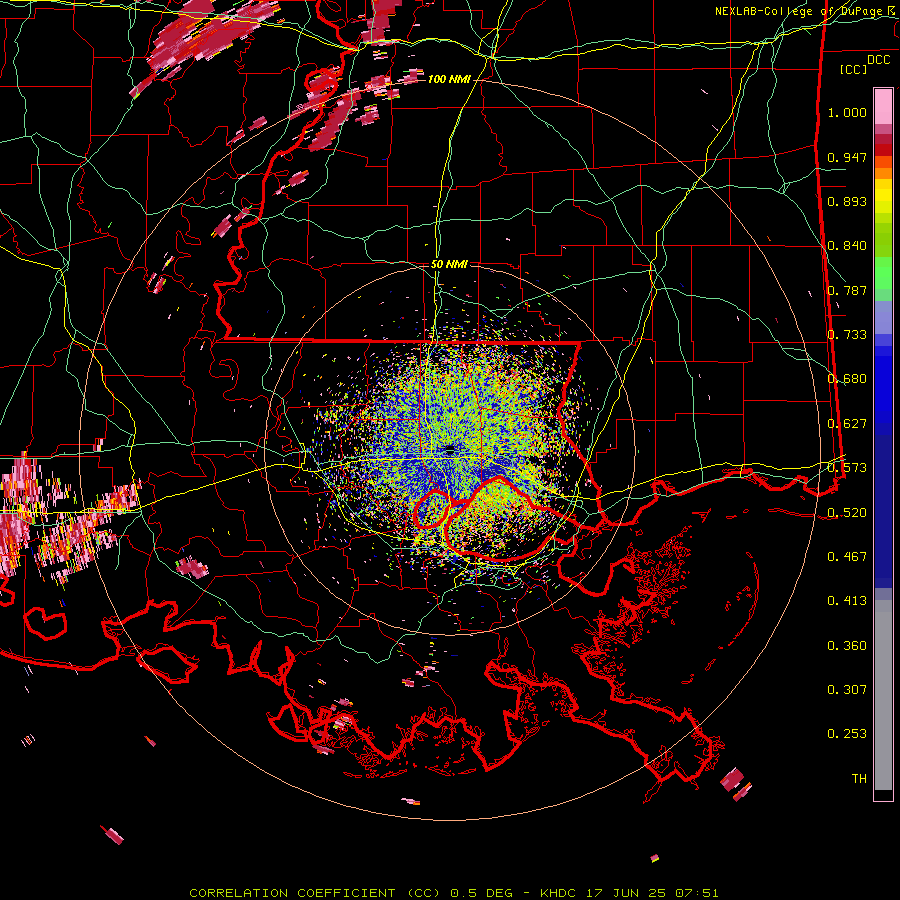900x900 pixels.
Task: Click the 1.000 value on the color scale
Action: 847,112
